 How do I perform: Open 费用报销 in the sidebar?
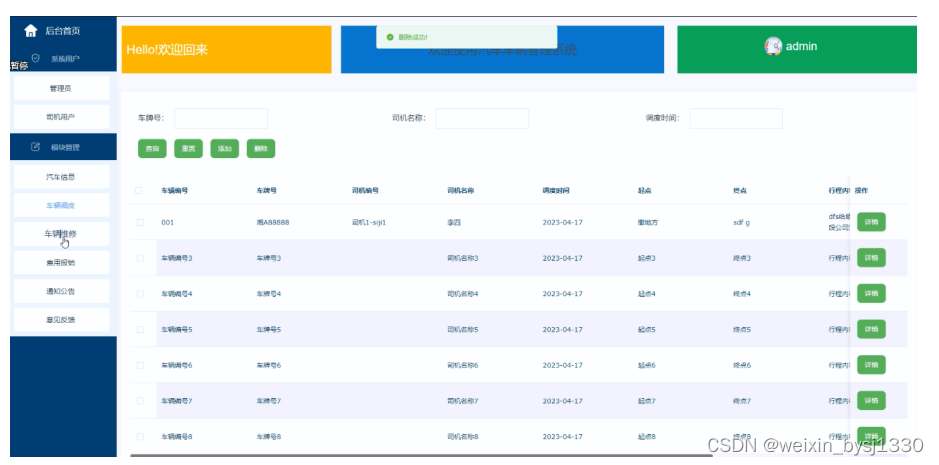point(62,262)
